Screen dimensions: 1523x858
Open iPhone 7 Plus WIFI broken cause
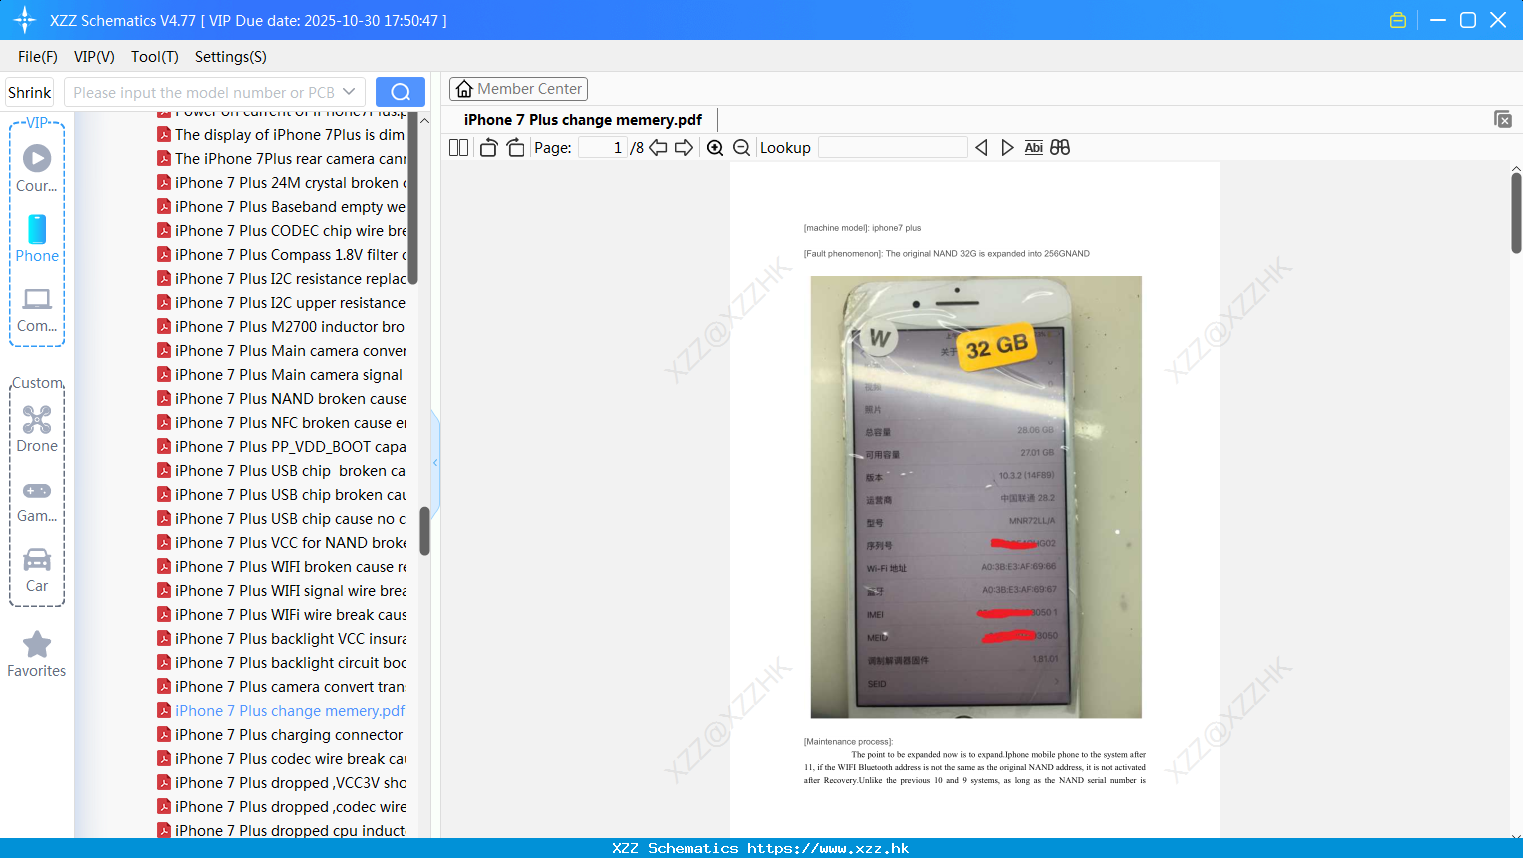(281, 567)
